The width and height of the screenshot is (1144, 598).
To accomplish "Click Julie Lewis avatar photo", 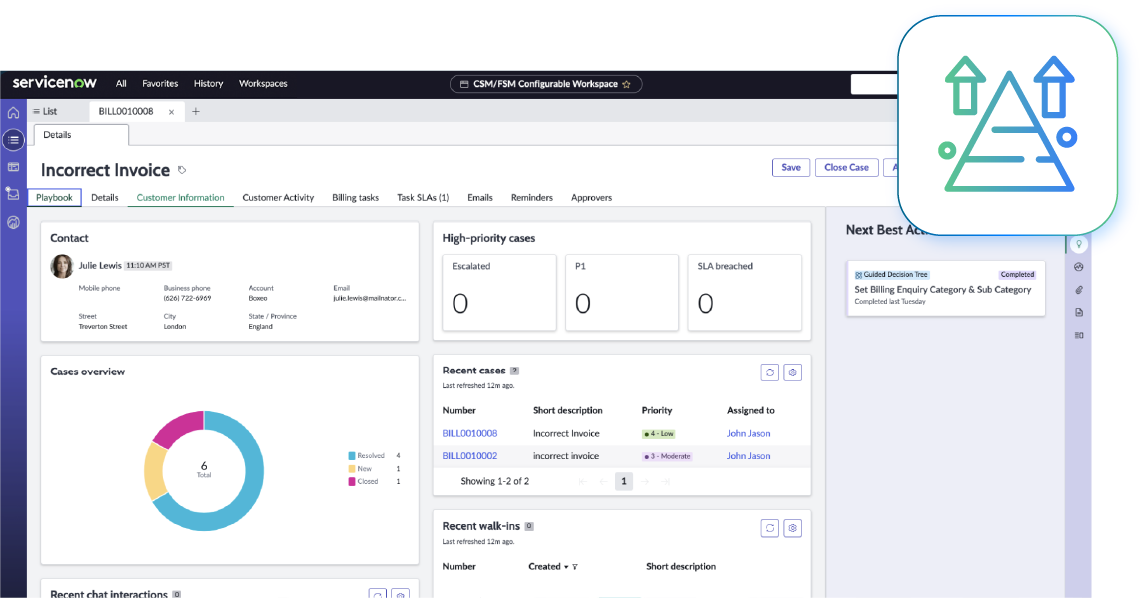I will (62, 266).
